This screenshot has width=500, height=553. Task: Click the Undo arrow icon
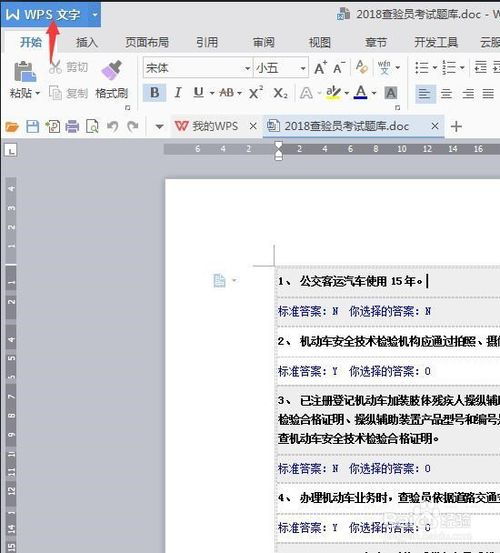tap(112, 126)
